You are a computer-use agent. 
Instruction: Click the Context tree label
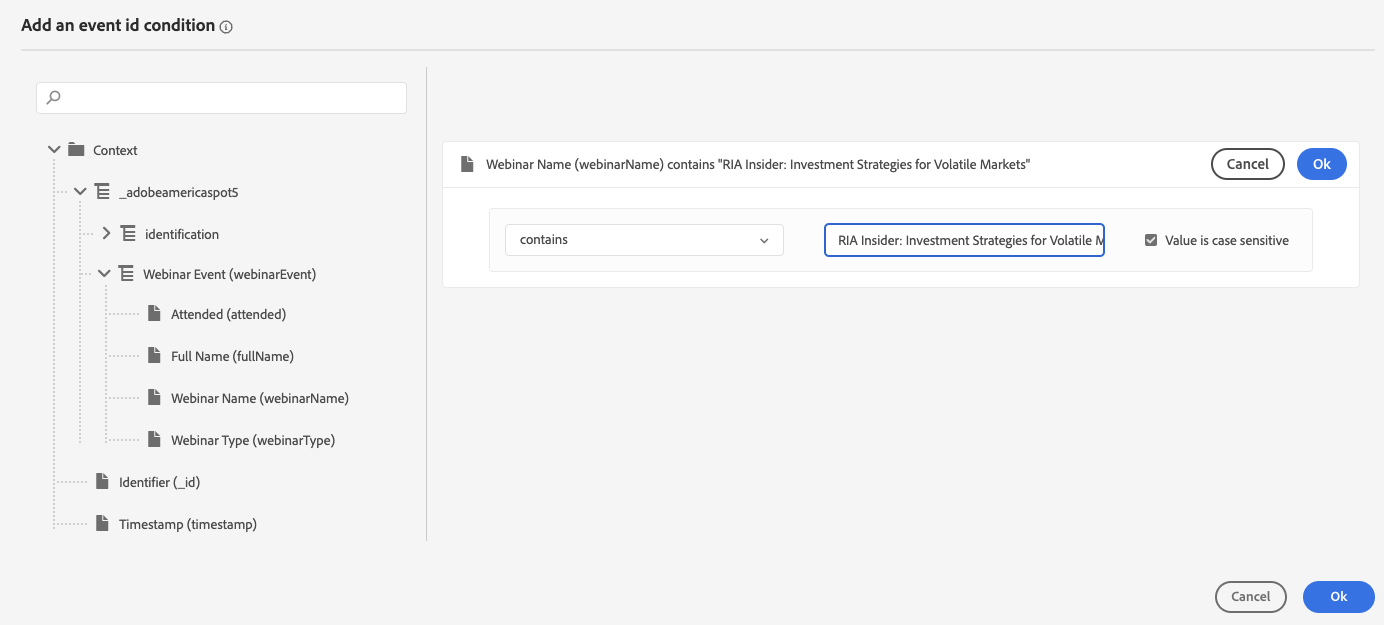[115, 150]
